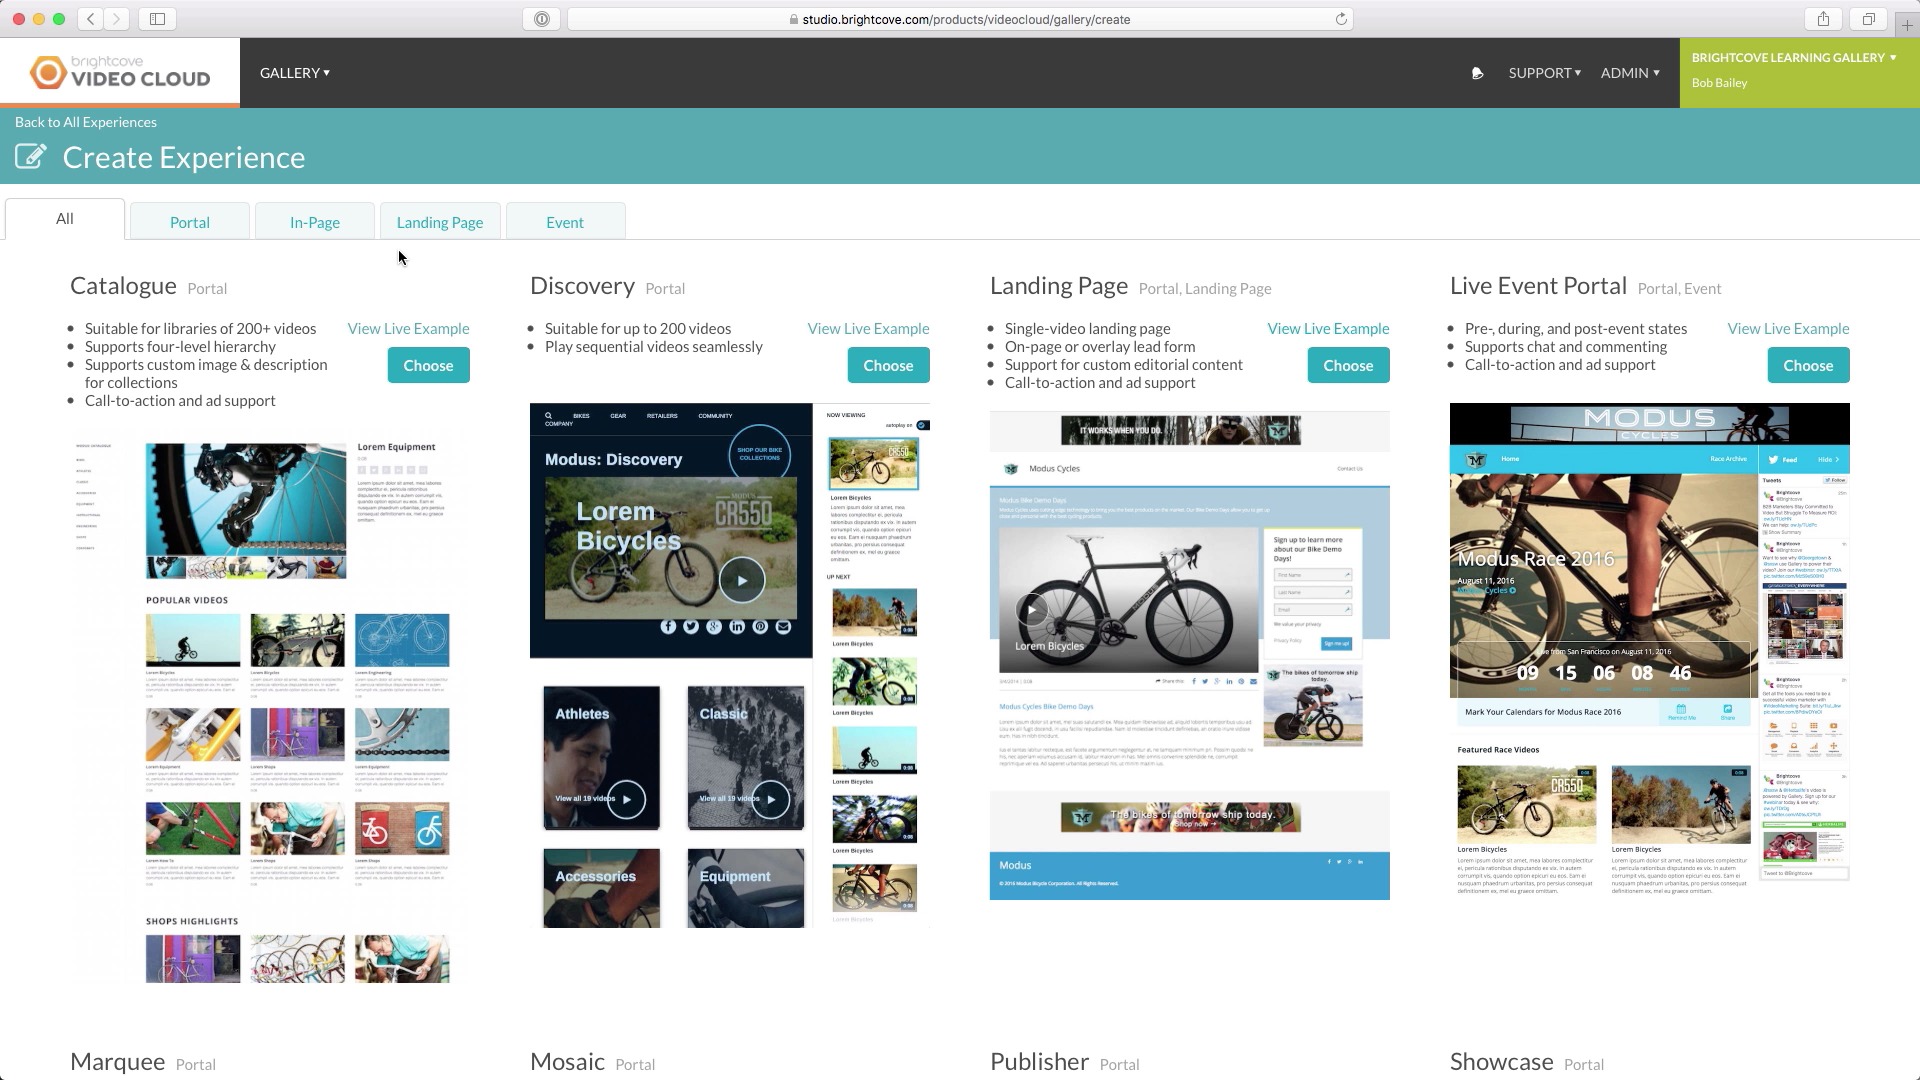The height and width of the screenshot is (1080, 1920).
Task: Select the In-Page filter tab
Action: point(314,222)
